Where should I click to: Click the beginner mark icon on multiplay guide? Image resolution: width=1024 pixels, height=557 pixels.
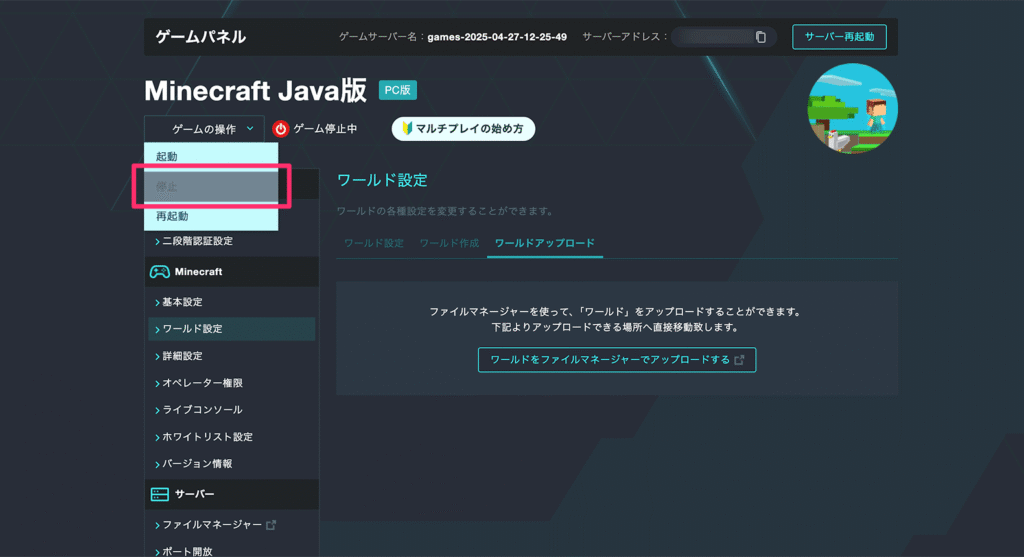tap(407, 128)
